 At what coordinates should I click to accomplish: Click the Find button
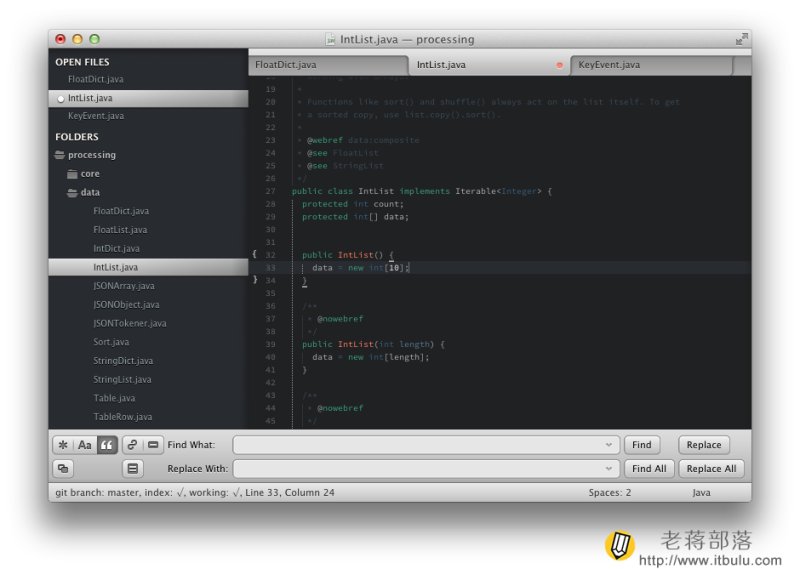click(642, 445)
